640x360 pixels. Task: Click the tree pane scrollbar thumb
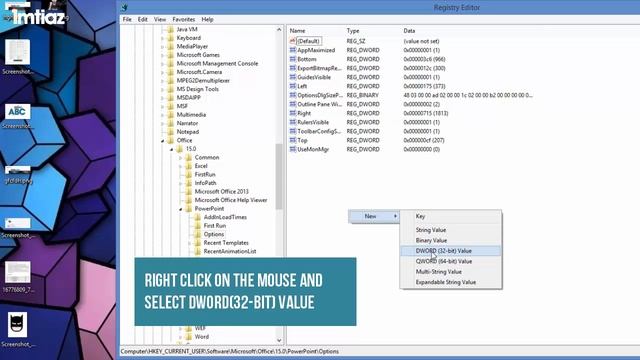pyautogui.click(x=279, y=177)
